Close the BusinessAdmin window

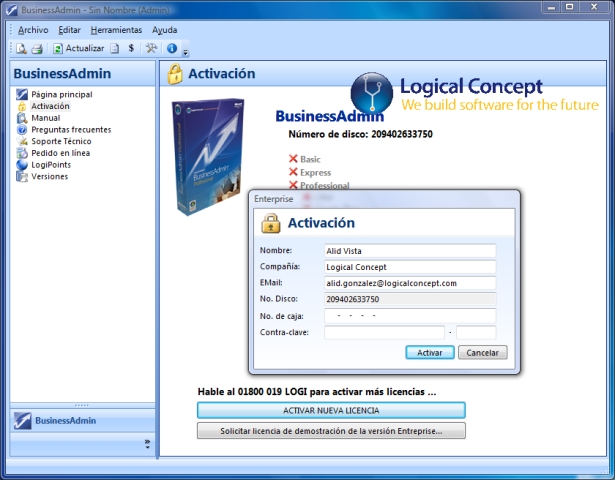595,7
